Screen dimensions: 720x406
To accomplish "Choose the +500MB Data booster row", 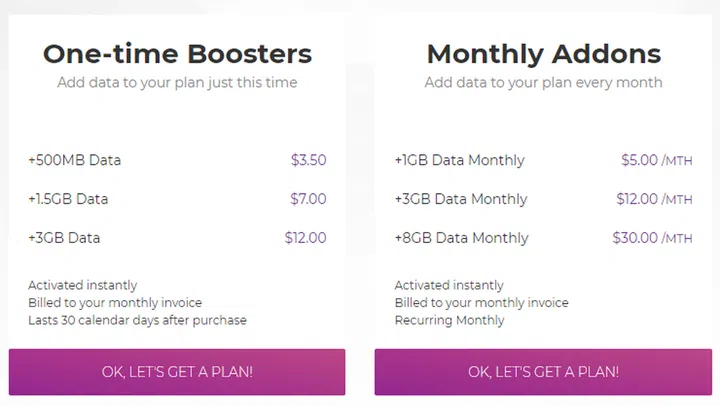I will point(75,160).
